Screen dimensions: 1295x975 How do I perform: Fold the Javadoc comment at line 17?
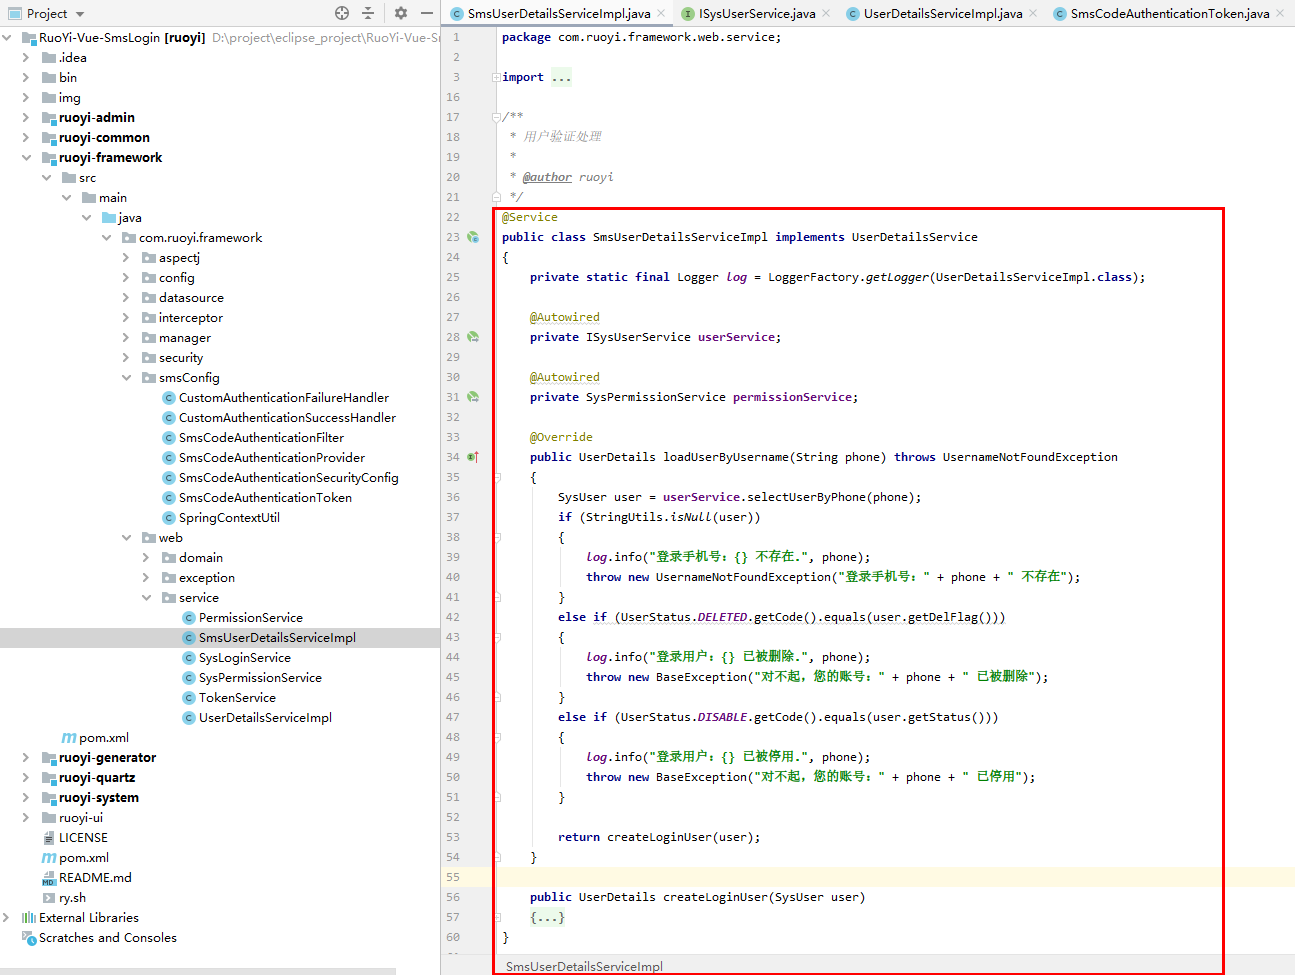pyautogui.click(x=496, y=117)
